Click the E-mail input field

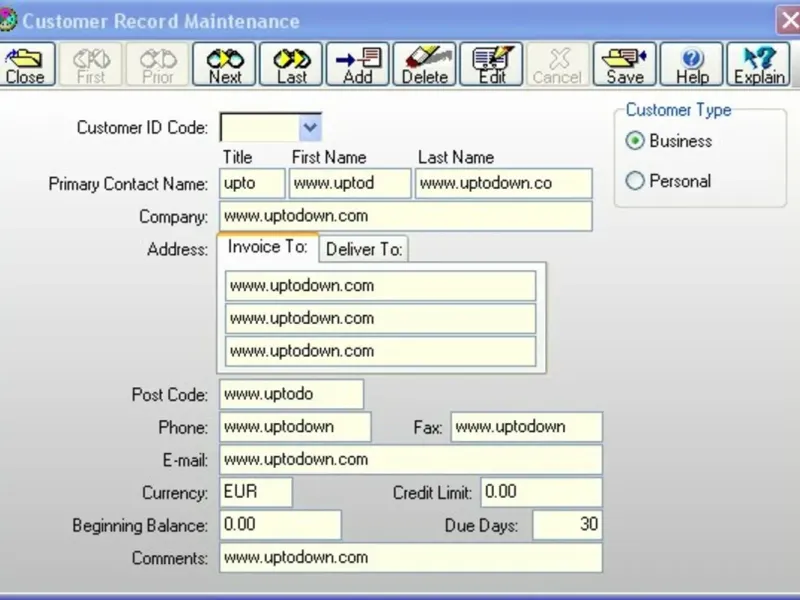pos(411,459)
